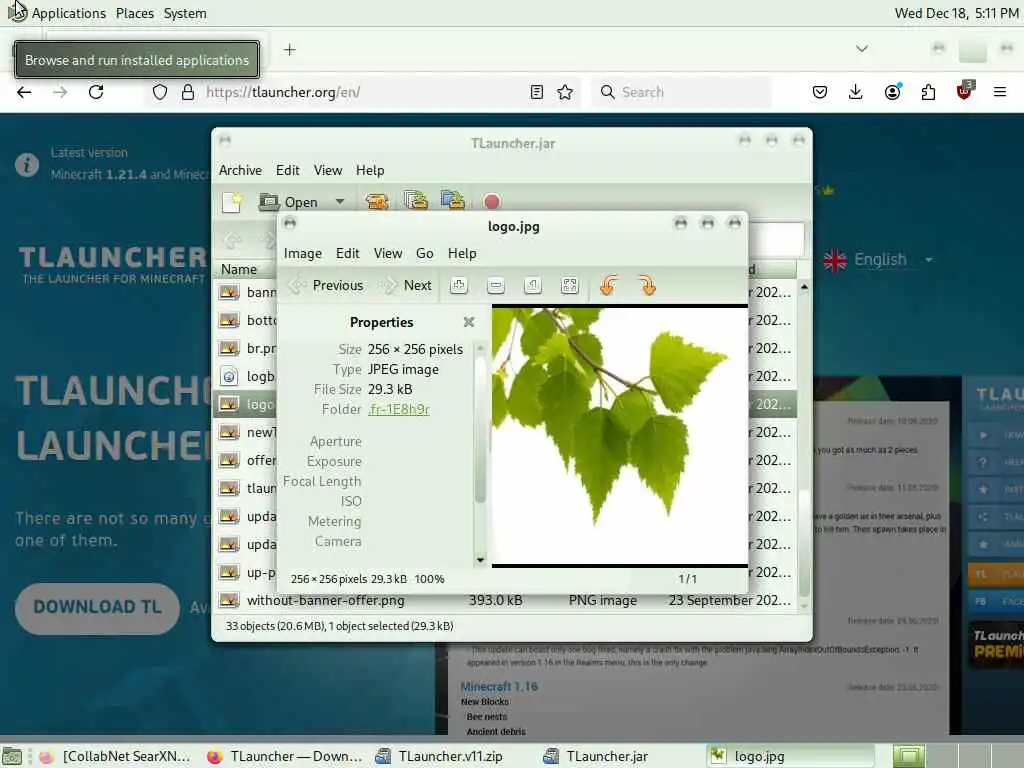The image size is (1024, 768).
Task: Show image at normal size icon
Action: tap(533, 285)
